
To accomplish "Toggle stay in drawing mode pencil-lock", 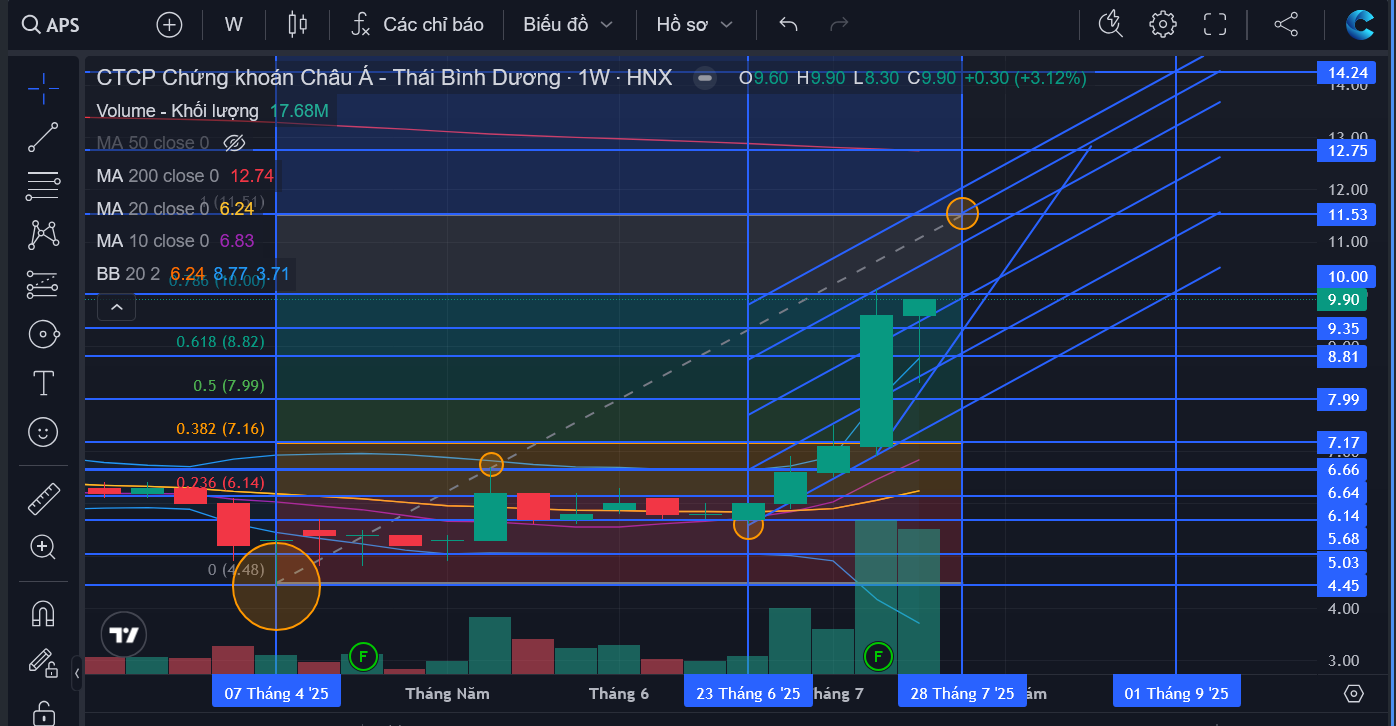I will tap(43, 662).
